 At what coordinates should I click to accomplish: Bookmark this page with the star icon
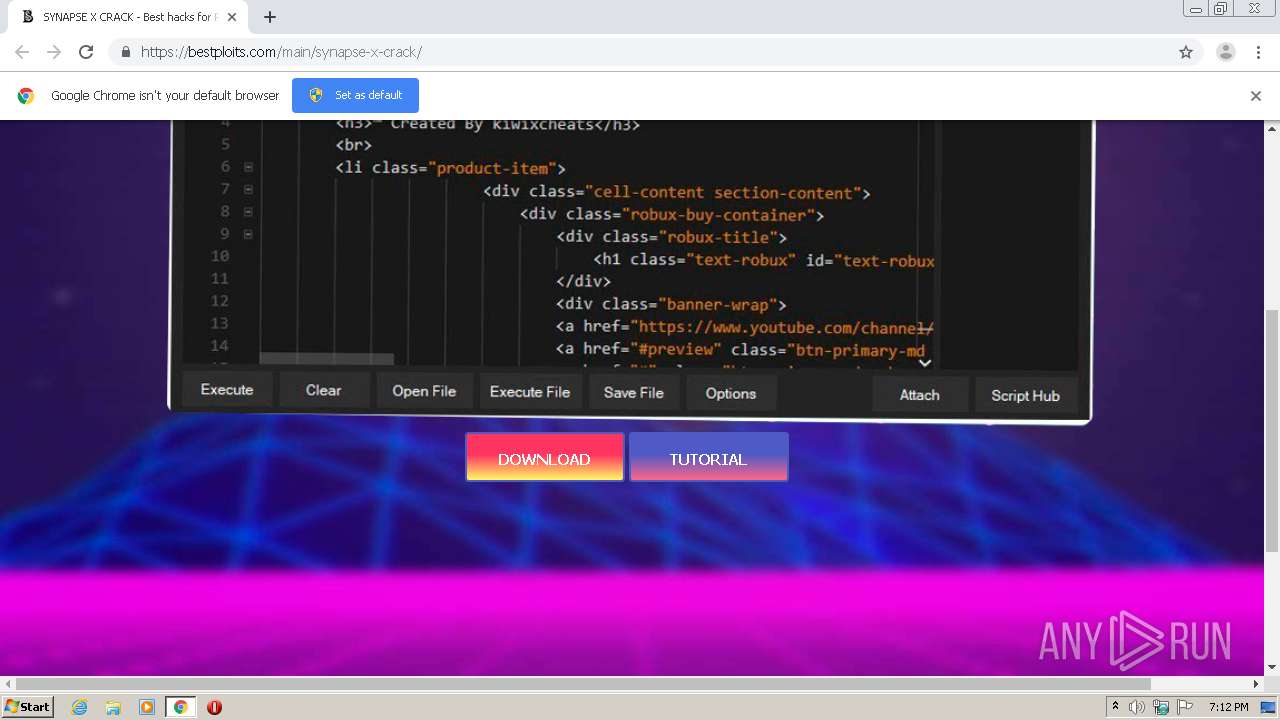[1186, 52]
